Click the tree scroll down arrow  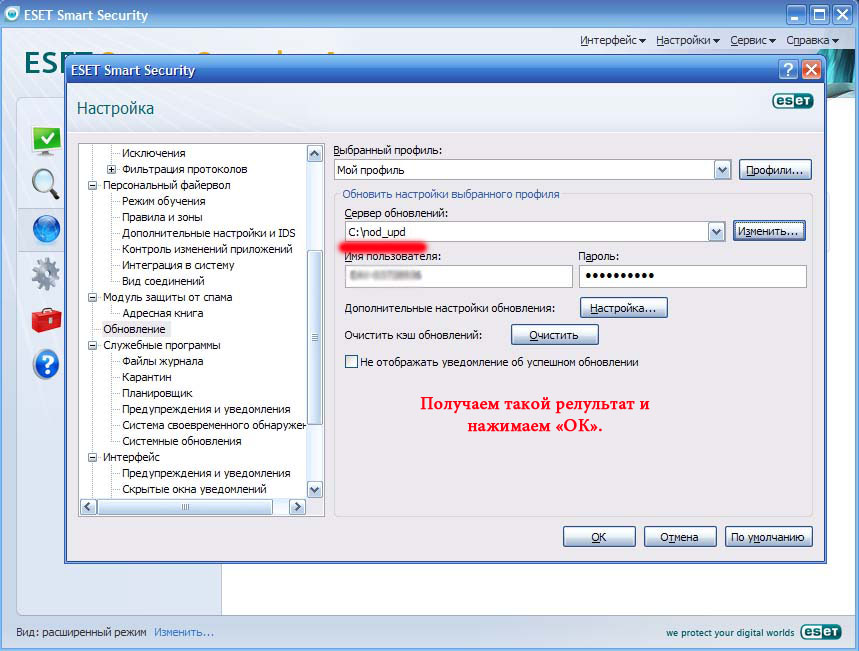314,490
